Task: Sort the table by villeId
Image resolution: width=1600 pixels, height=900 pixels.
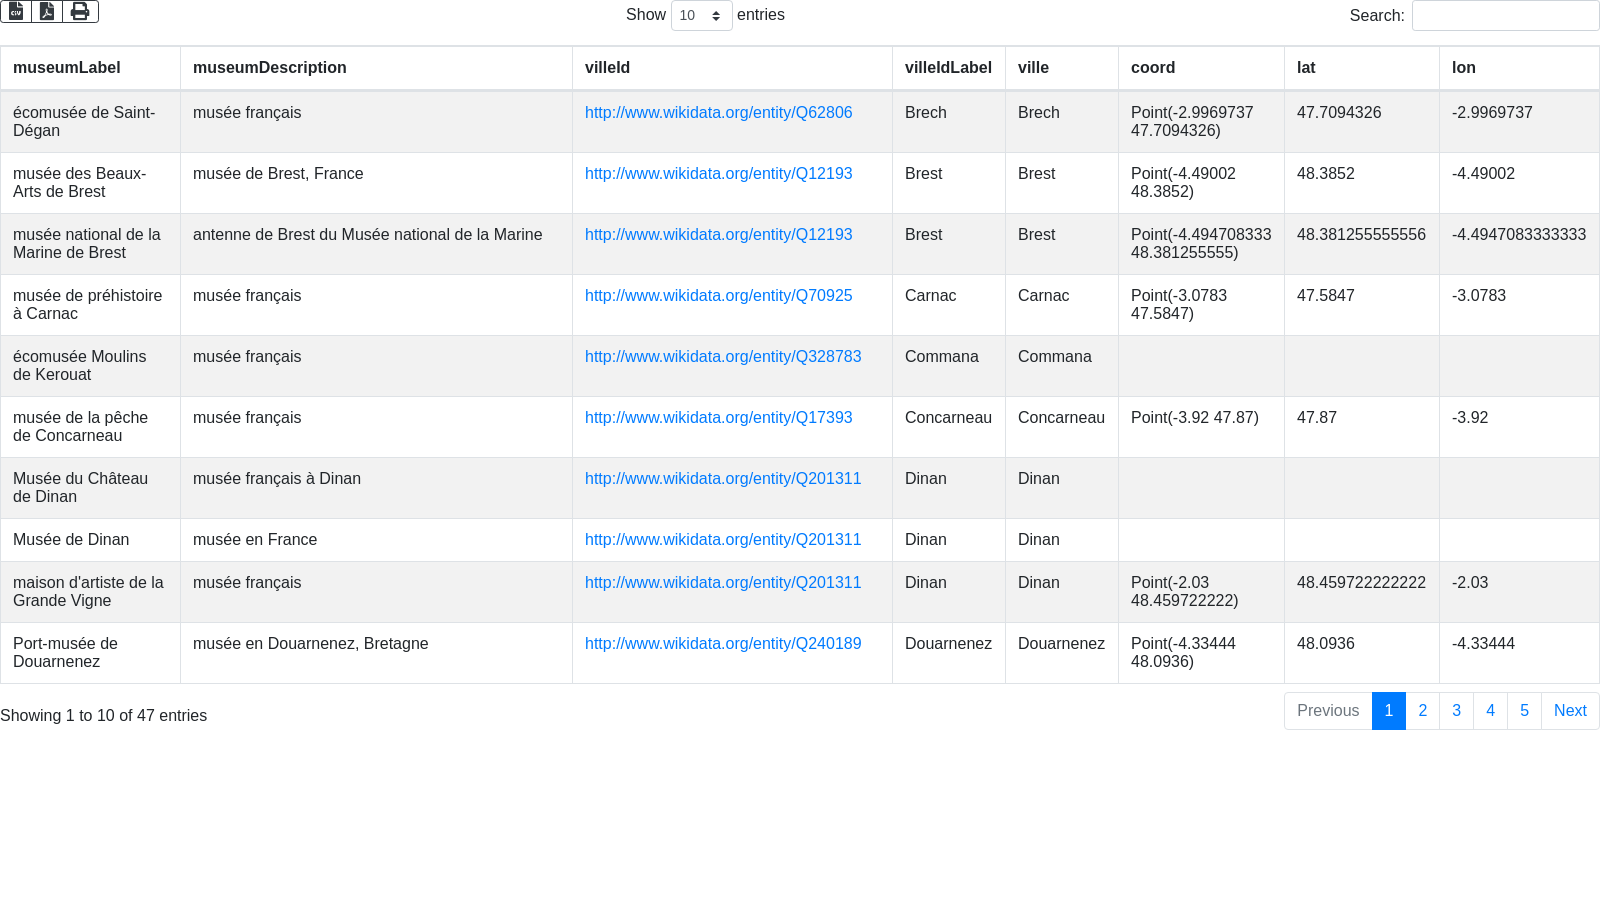Action: pos(608,68)
